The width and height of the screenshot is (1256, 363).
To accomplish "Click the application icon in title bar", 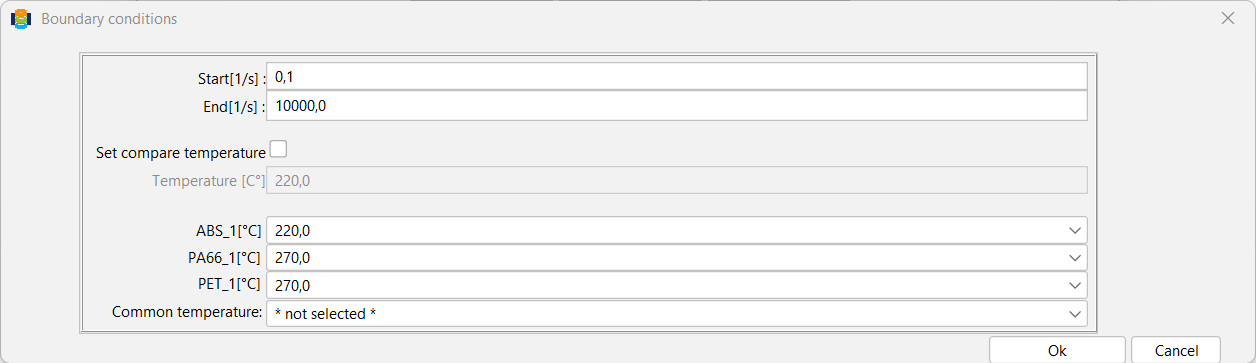I will (x=20, y=19).
